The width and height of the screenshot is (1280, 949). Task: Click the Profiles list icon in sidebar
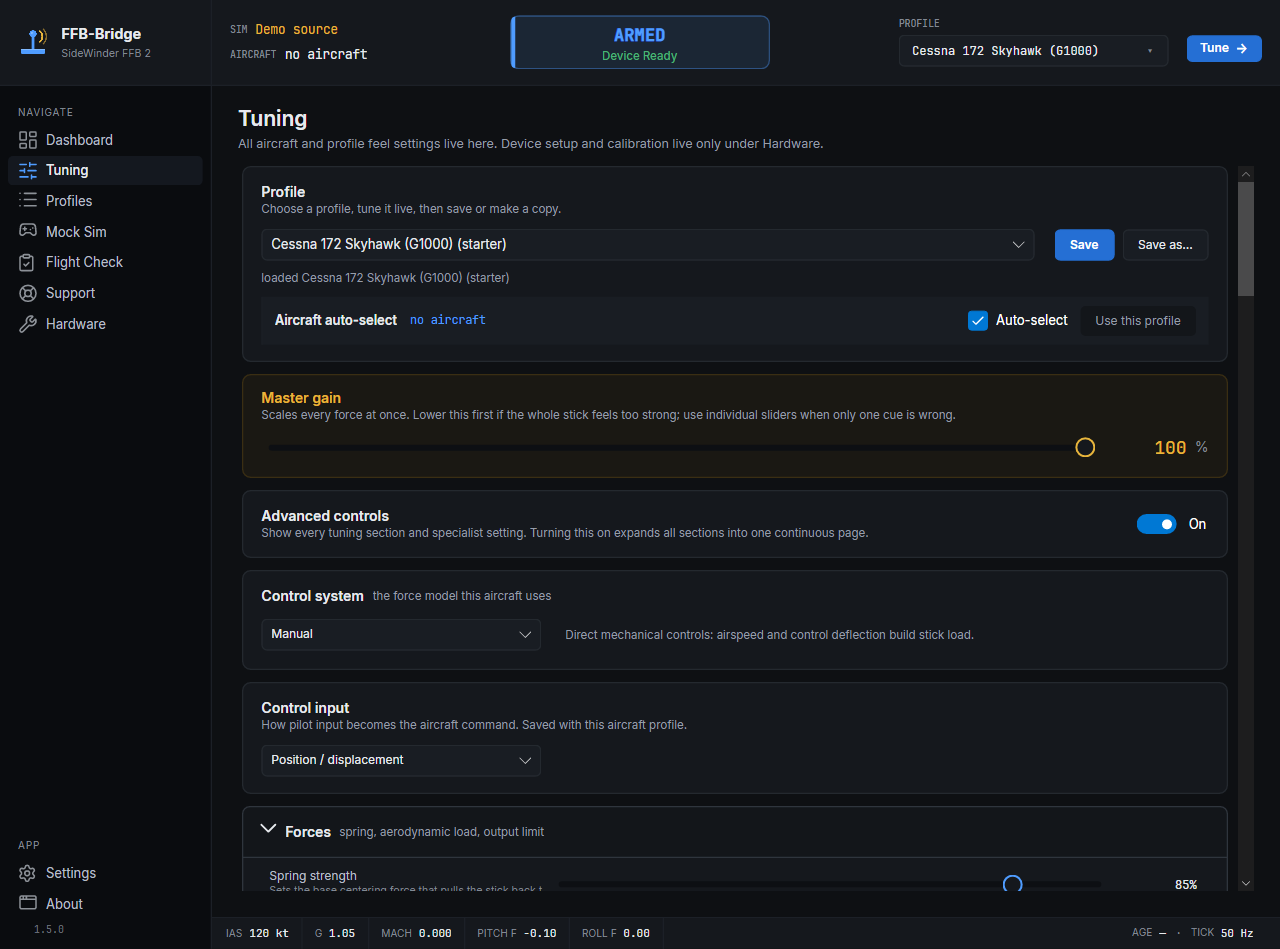click(28, 201)
